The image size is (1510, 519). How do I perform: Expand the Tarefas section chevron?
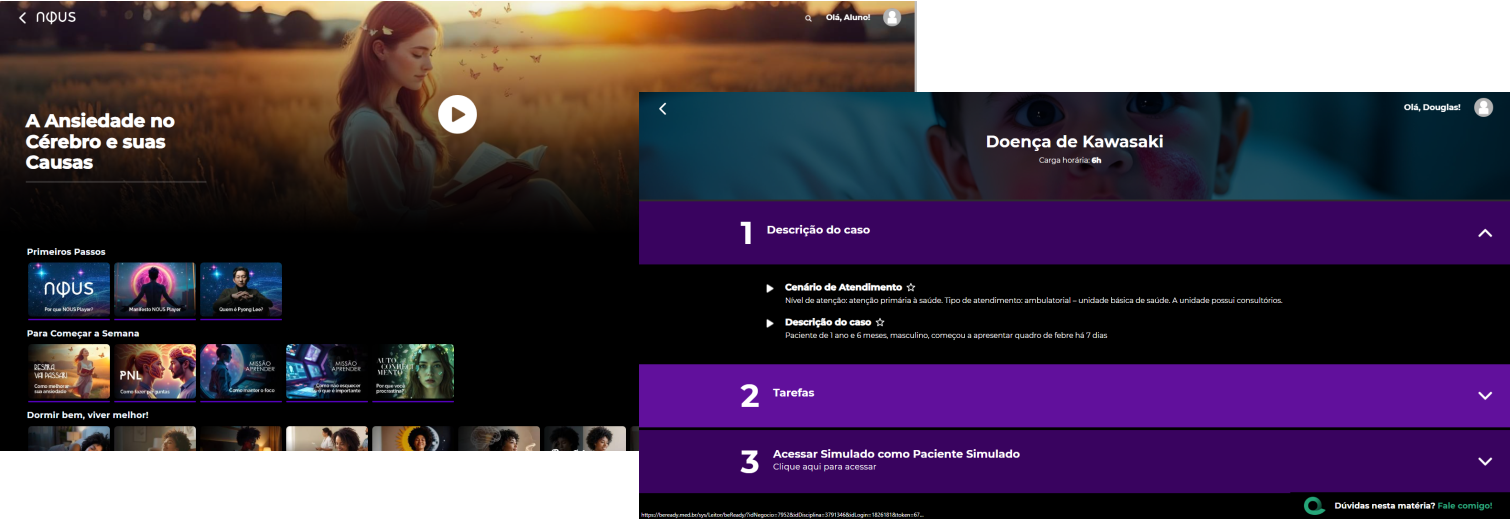(1485, 396)
